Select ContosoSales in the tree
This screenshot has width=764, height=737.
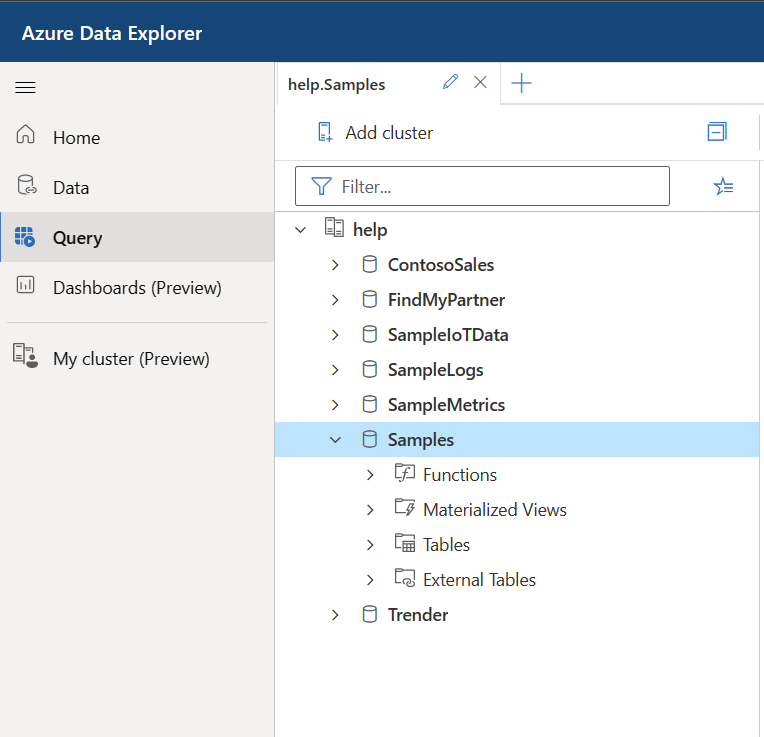440,265
